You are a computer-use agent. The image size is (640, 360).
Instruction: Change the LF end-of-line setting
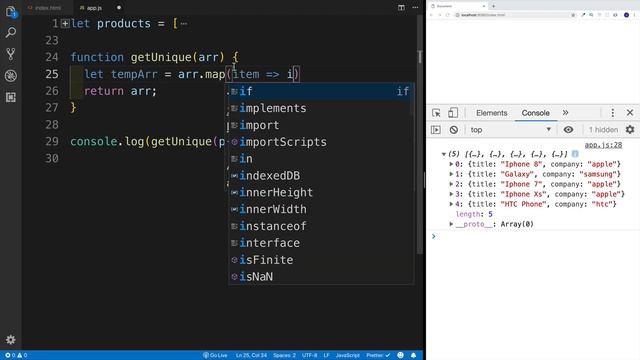[326, 355]
